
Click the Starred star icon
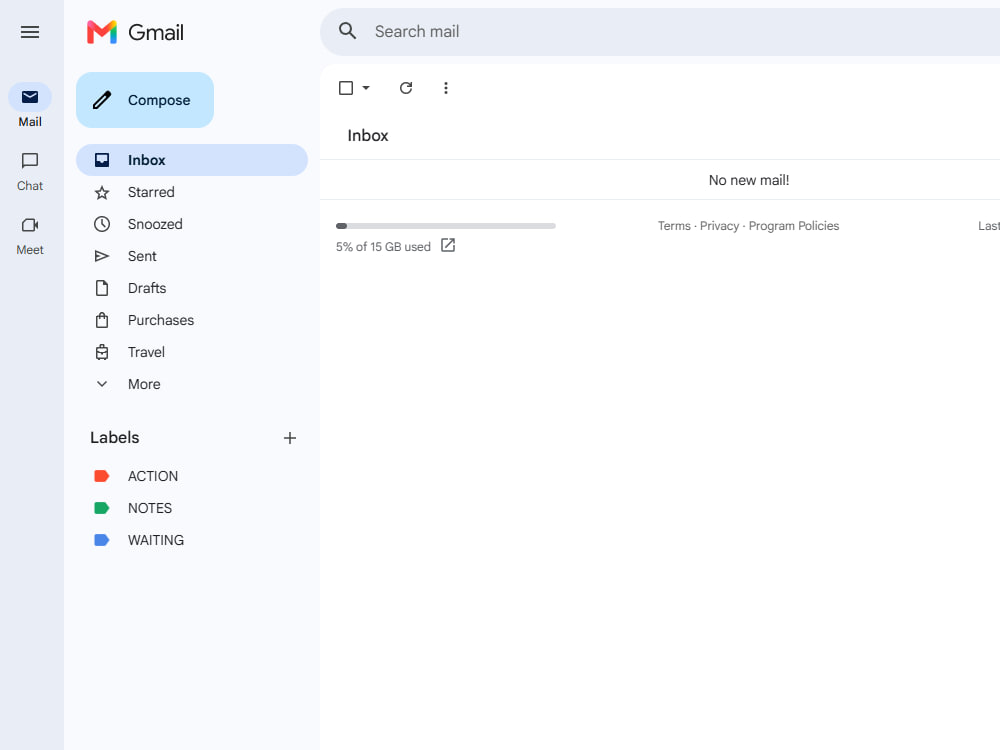click(102, 192)
